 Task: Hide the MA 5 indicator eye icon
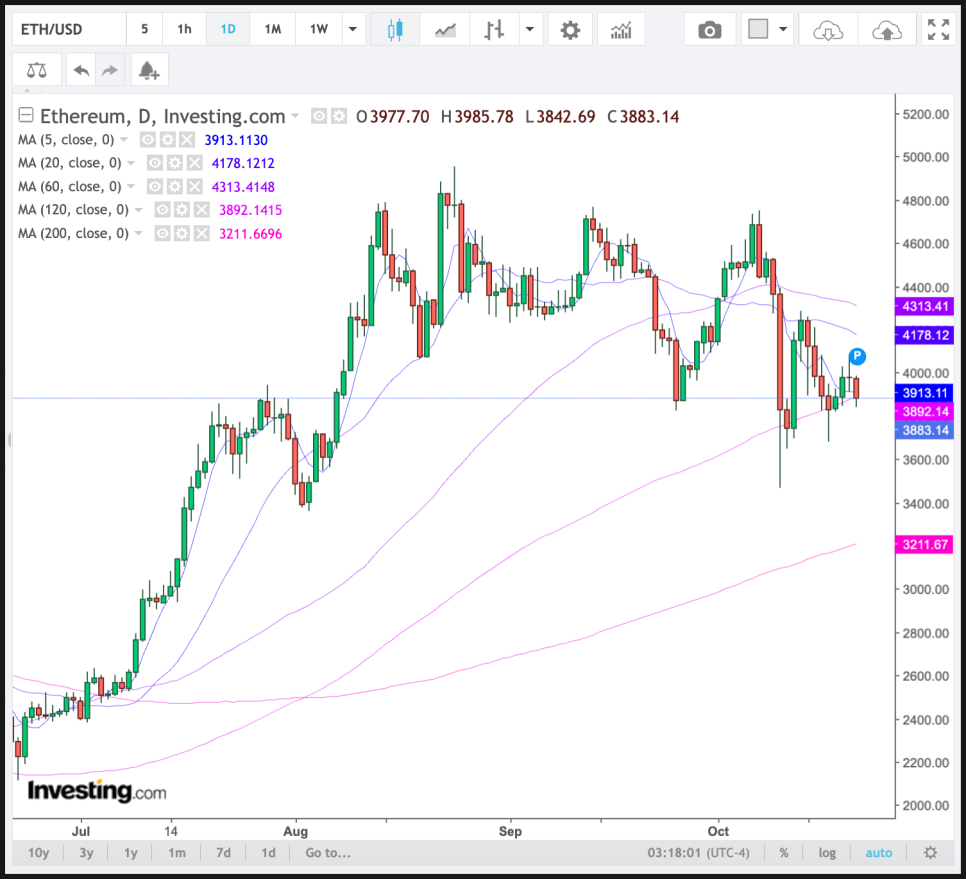148,140
